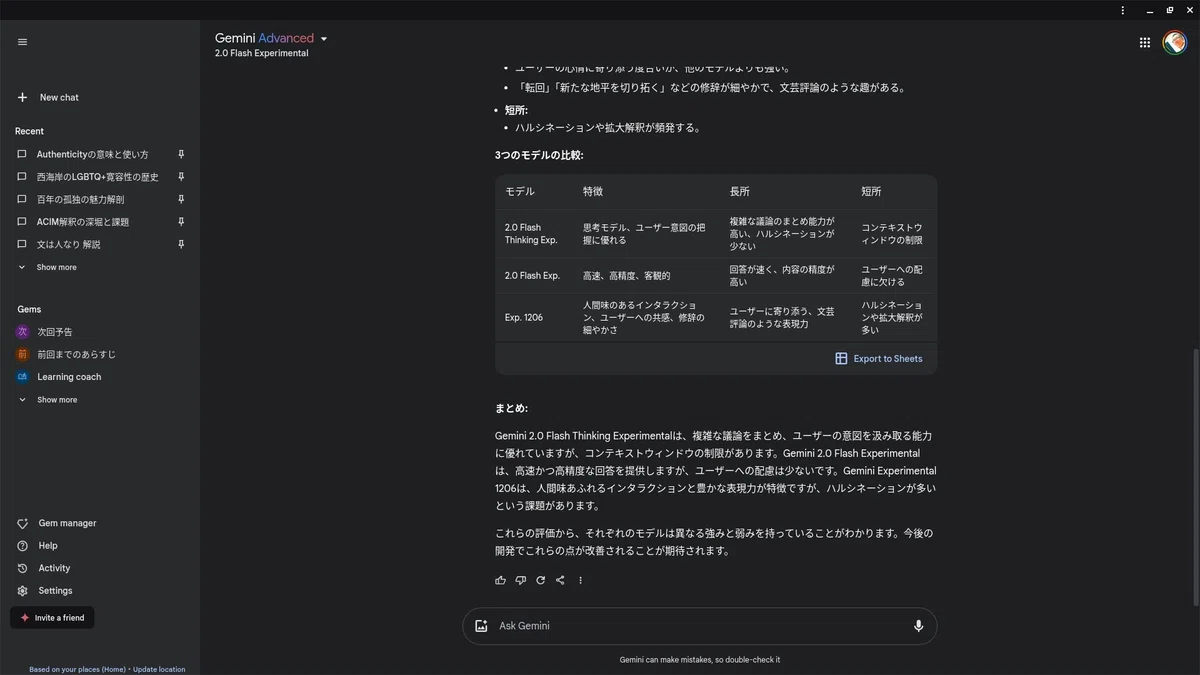Open the ACIM解釈の深堀と課題 recent chat

coord(83,222)
